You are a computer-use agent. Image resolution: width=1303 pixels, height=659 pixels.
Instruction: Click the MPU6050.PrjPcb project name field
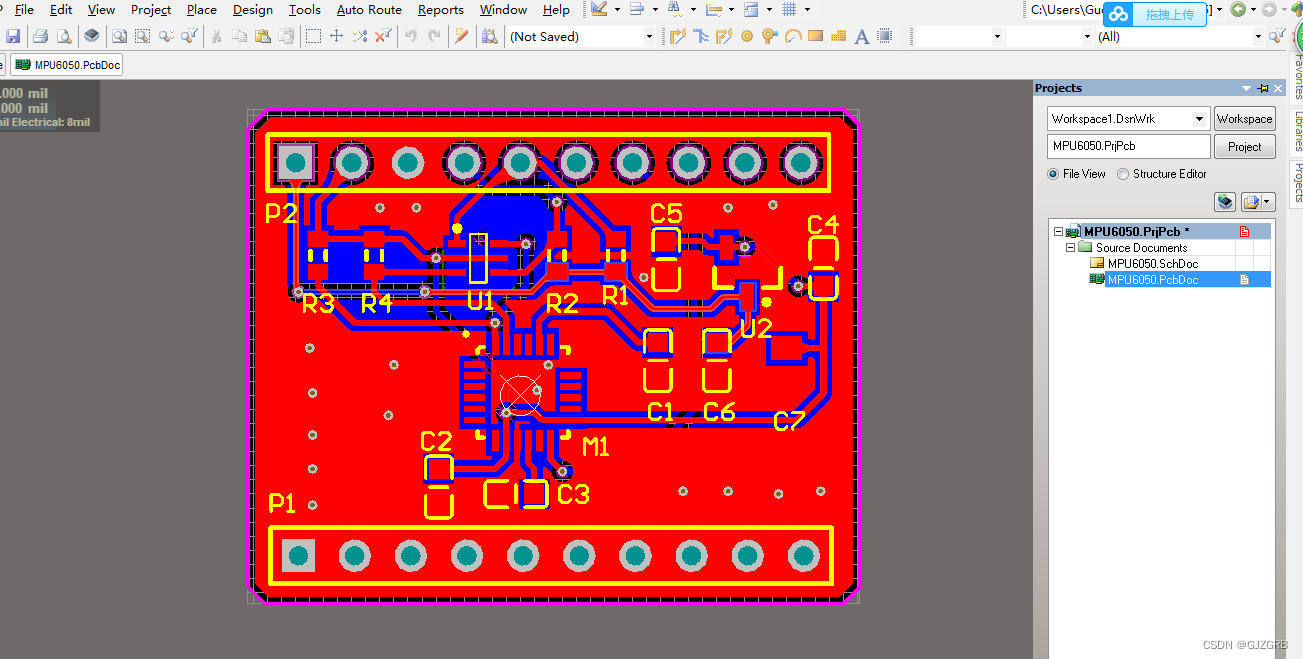click(1128, 146)
